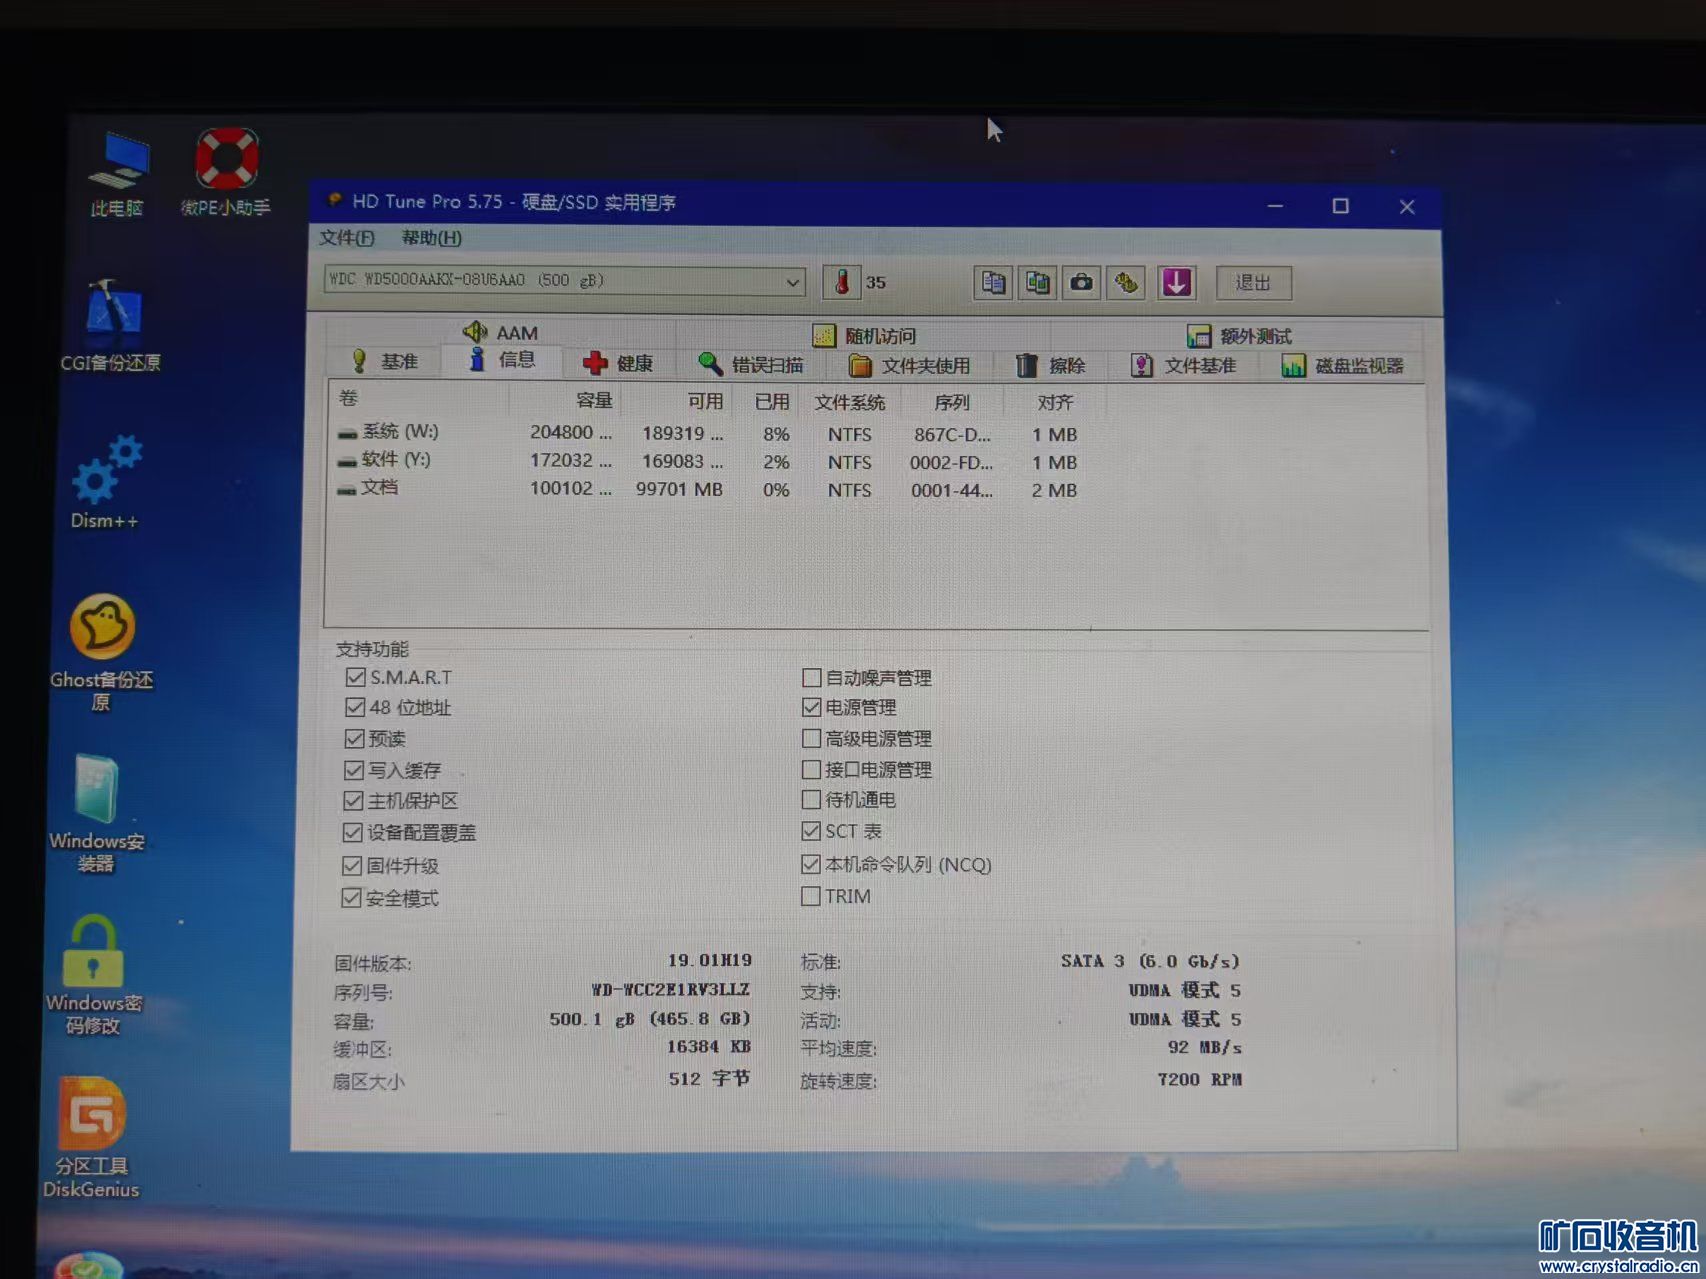Click the HD Tune title bar app icon
1706x1279 pixels.
pyautogui.click(x=335, y=200)
